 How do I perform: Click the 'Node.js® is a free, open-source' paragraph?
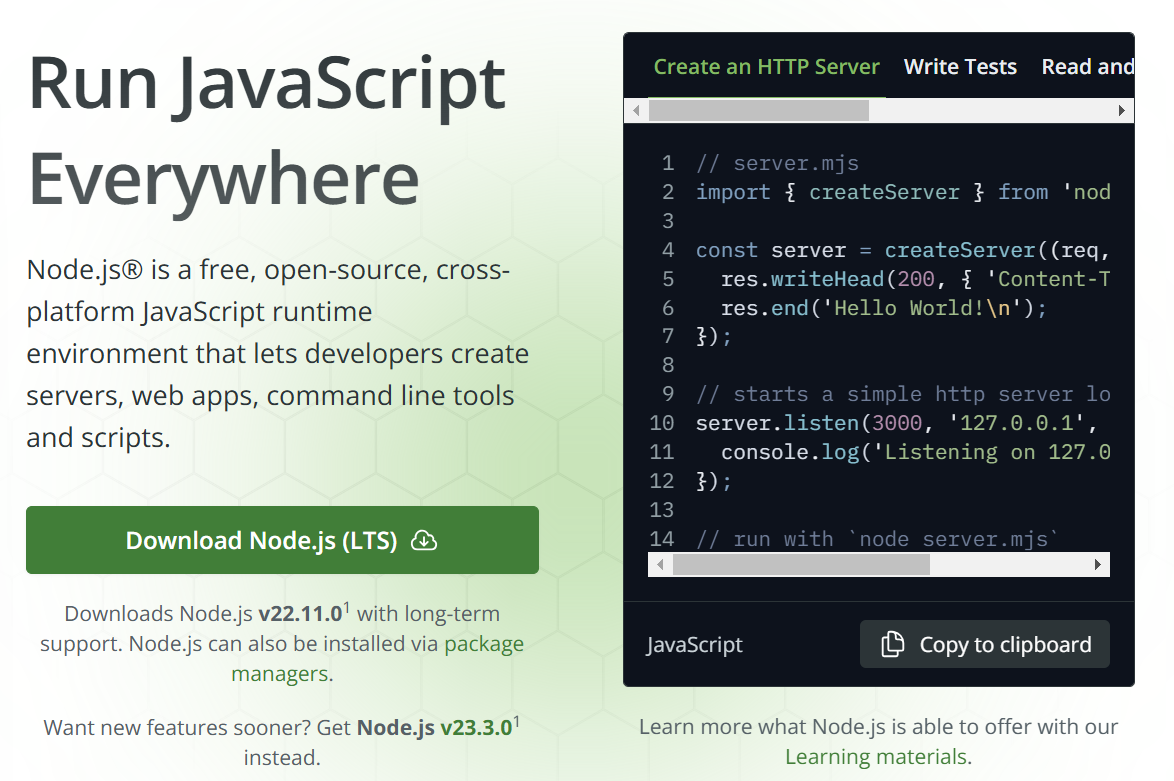coord(278,353)
